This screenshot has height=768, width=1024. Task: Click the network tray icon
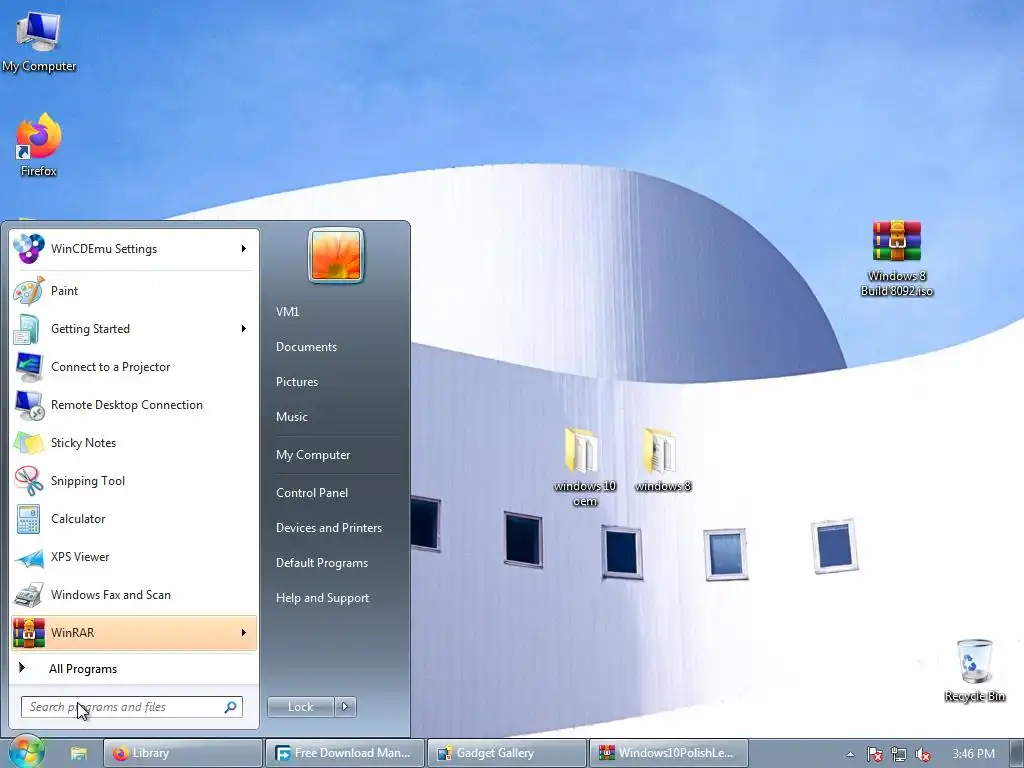899,754
